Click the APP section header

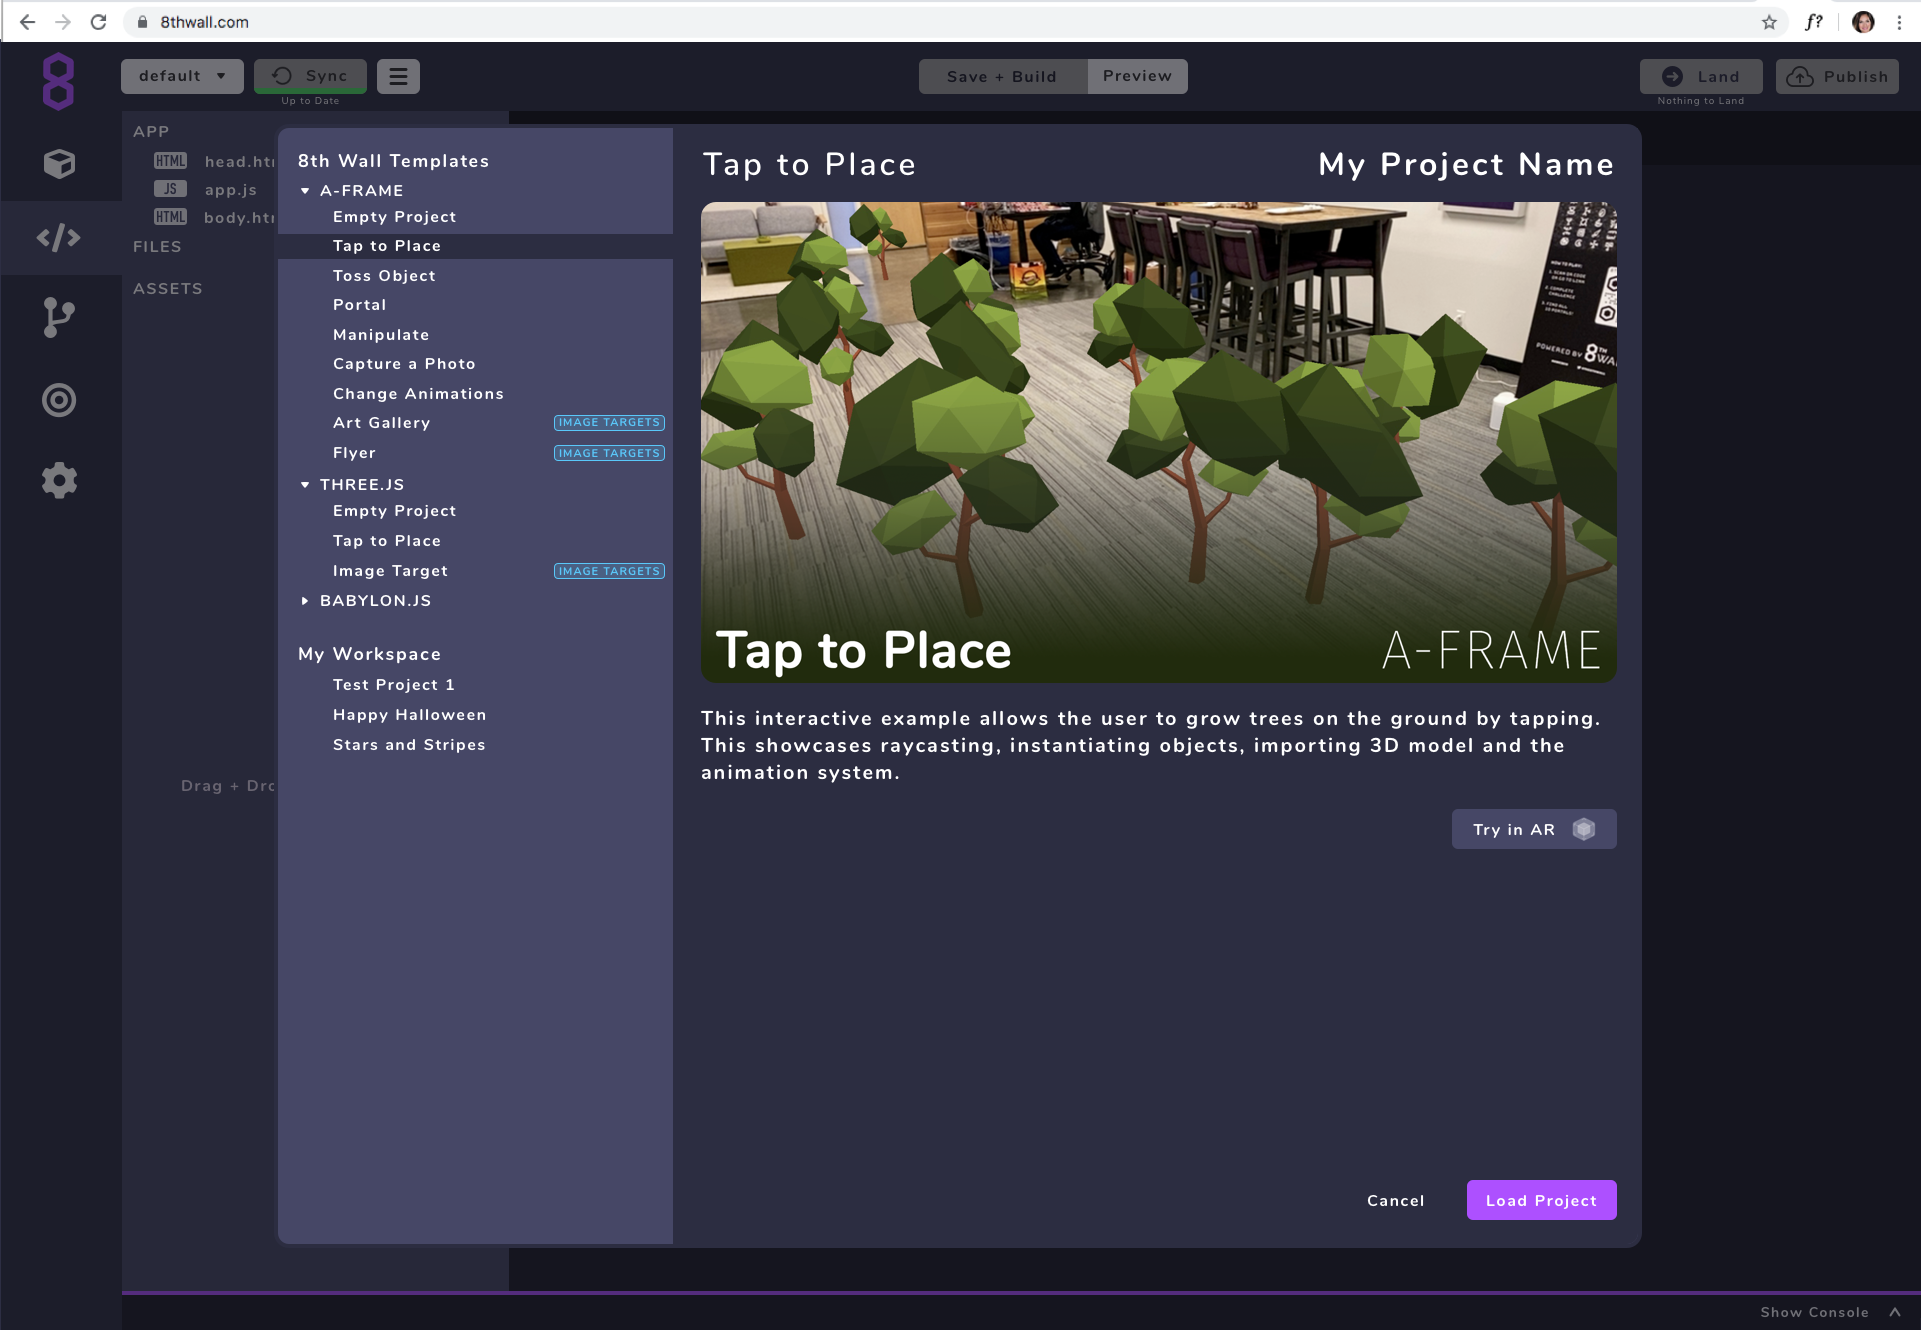[151, 132]
